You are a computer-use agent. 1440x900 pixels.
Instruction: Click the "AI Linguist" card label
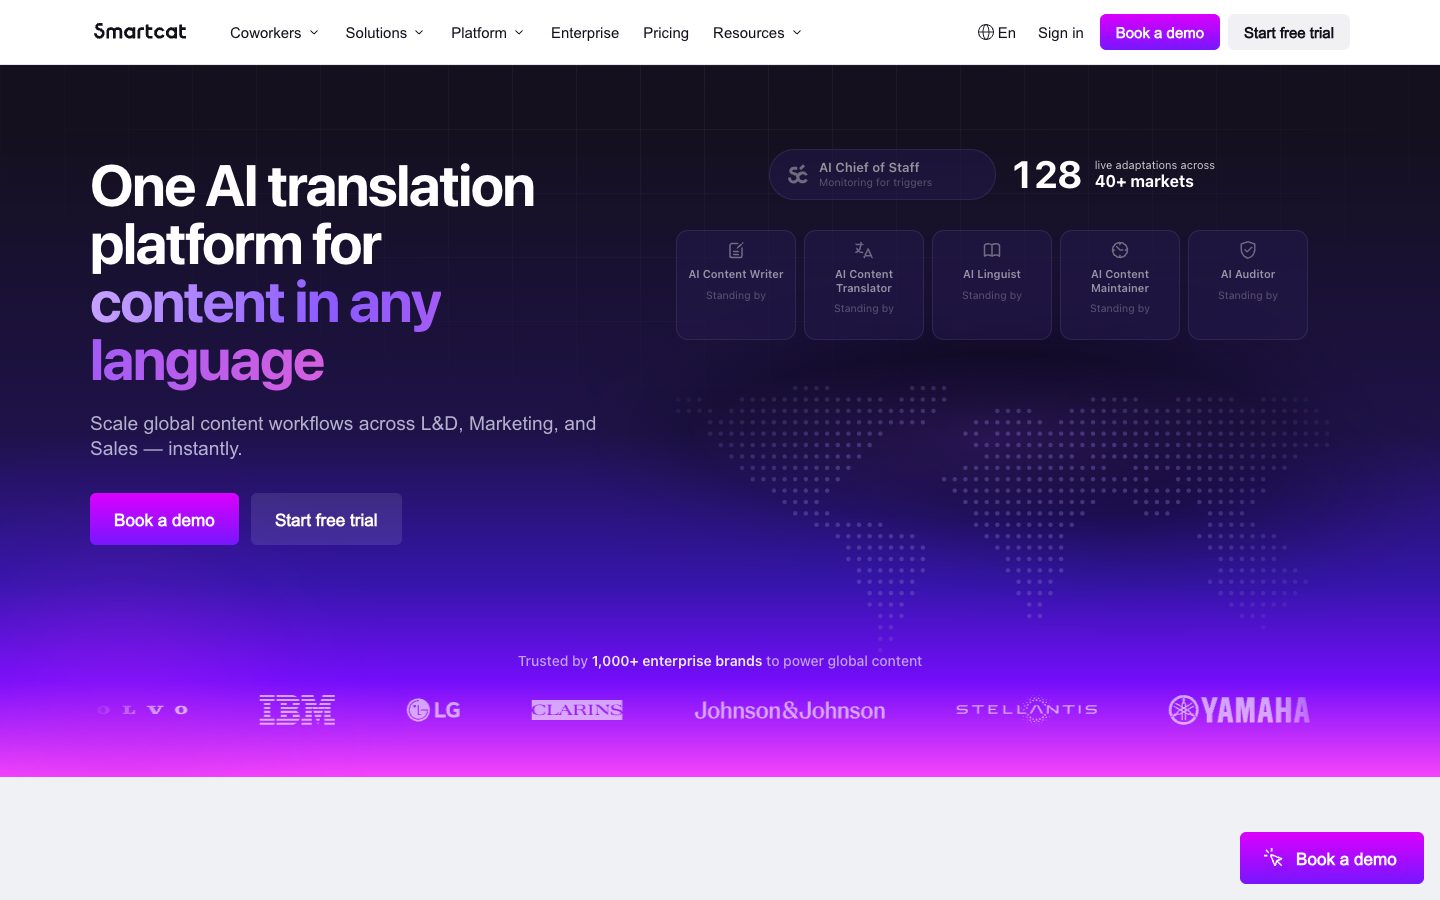(x=992, y=274)
